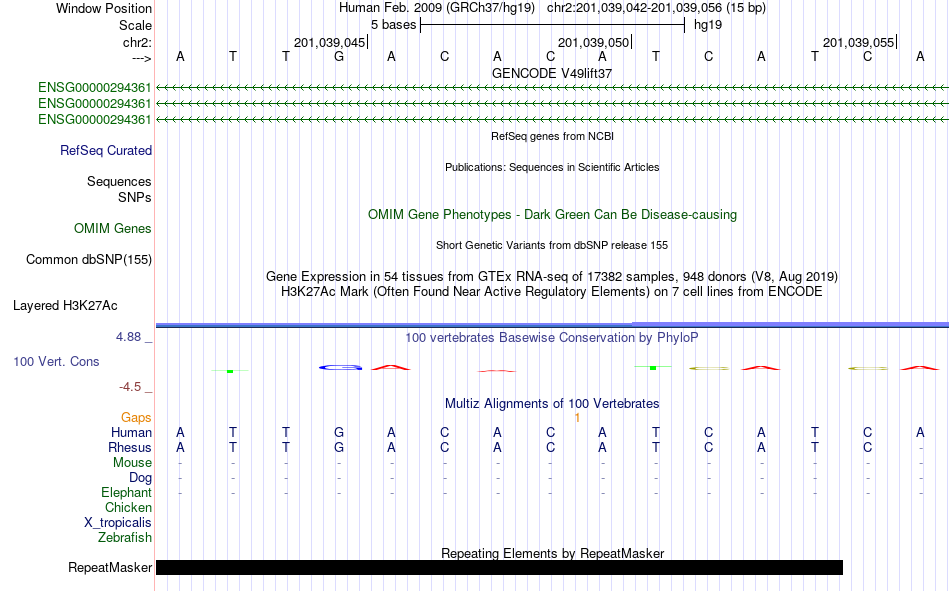Click the OMIM Gene Phenotypes track title
Screen dimensions: 950x591
[x=553, y=215]
